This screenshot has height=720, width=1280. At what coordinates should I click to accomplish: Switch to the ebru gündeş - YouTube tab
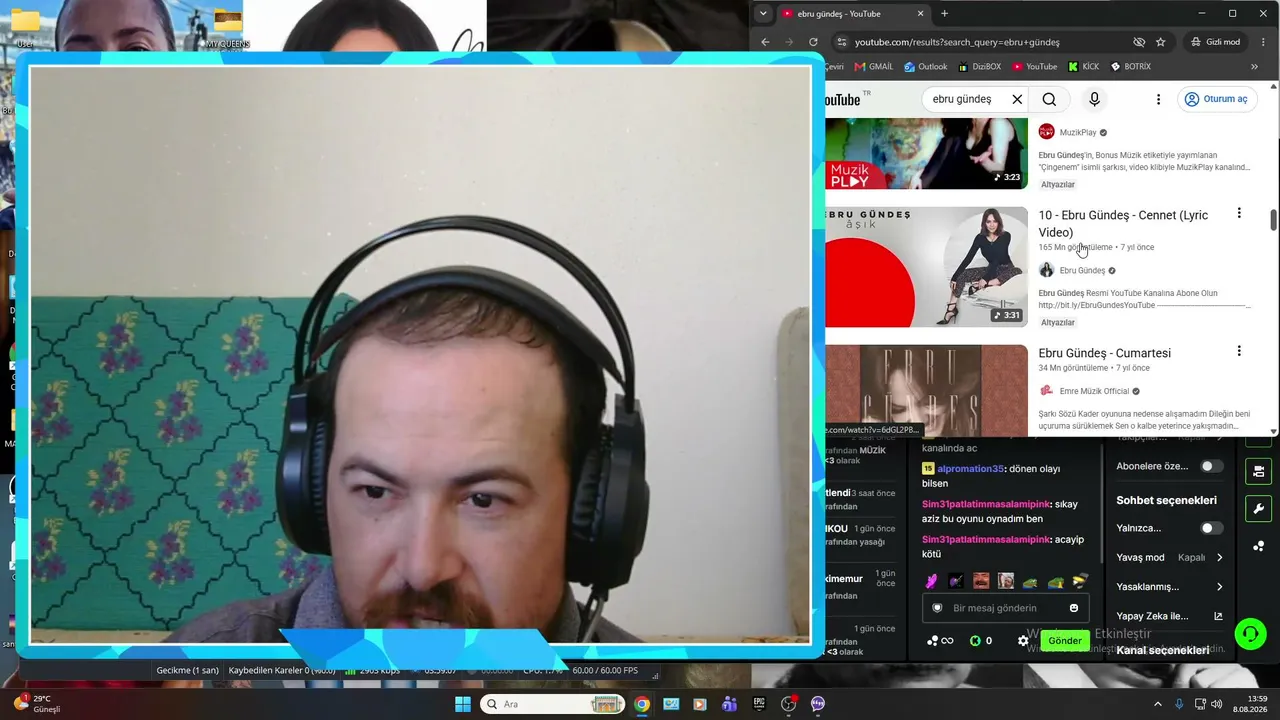[x=855, y=13]
